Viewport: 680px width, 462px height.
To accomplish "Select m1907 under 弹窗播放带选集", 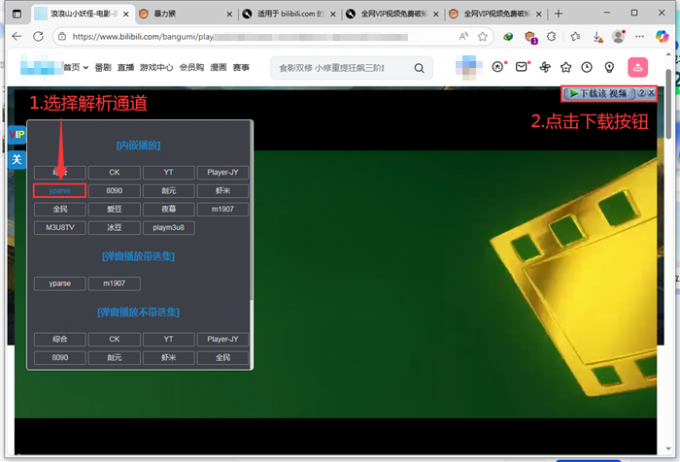I will pos(114,283).
